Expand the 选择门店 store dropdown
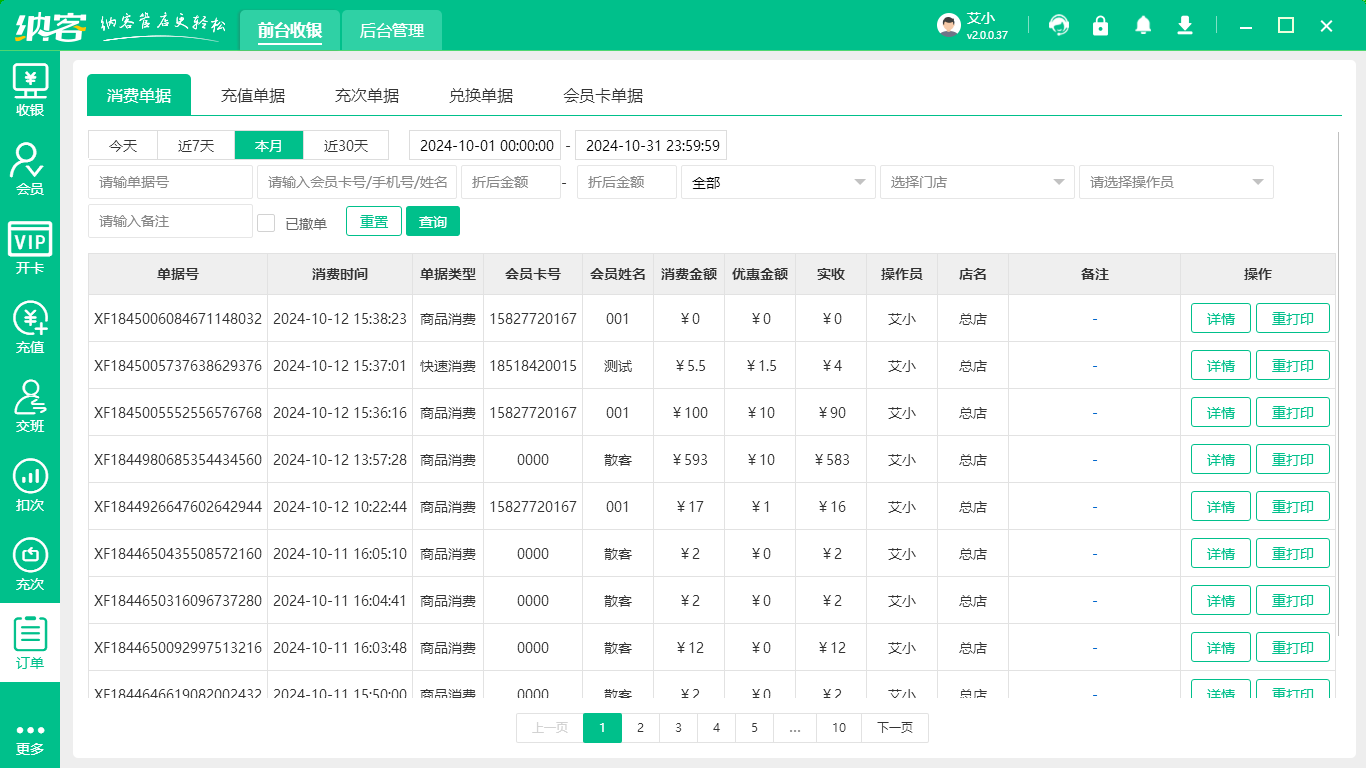Viewport: 1366px width, 768px height. [x=977, y=182]
